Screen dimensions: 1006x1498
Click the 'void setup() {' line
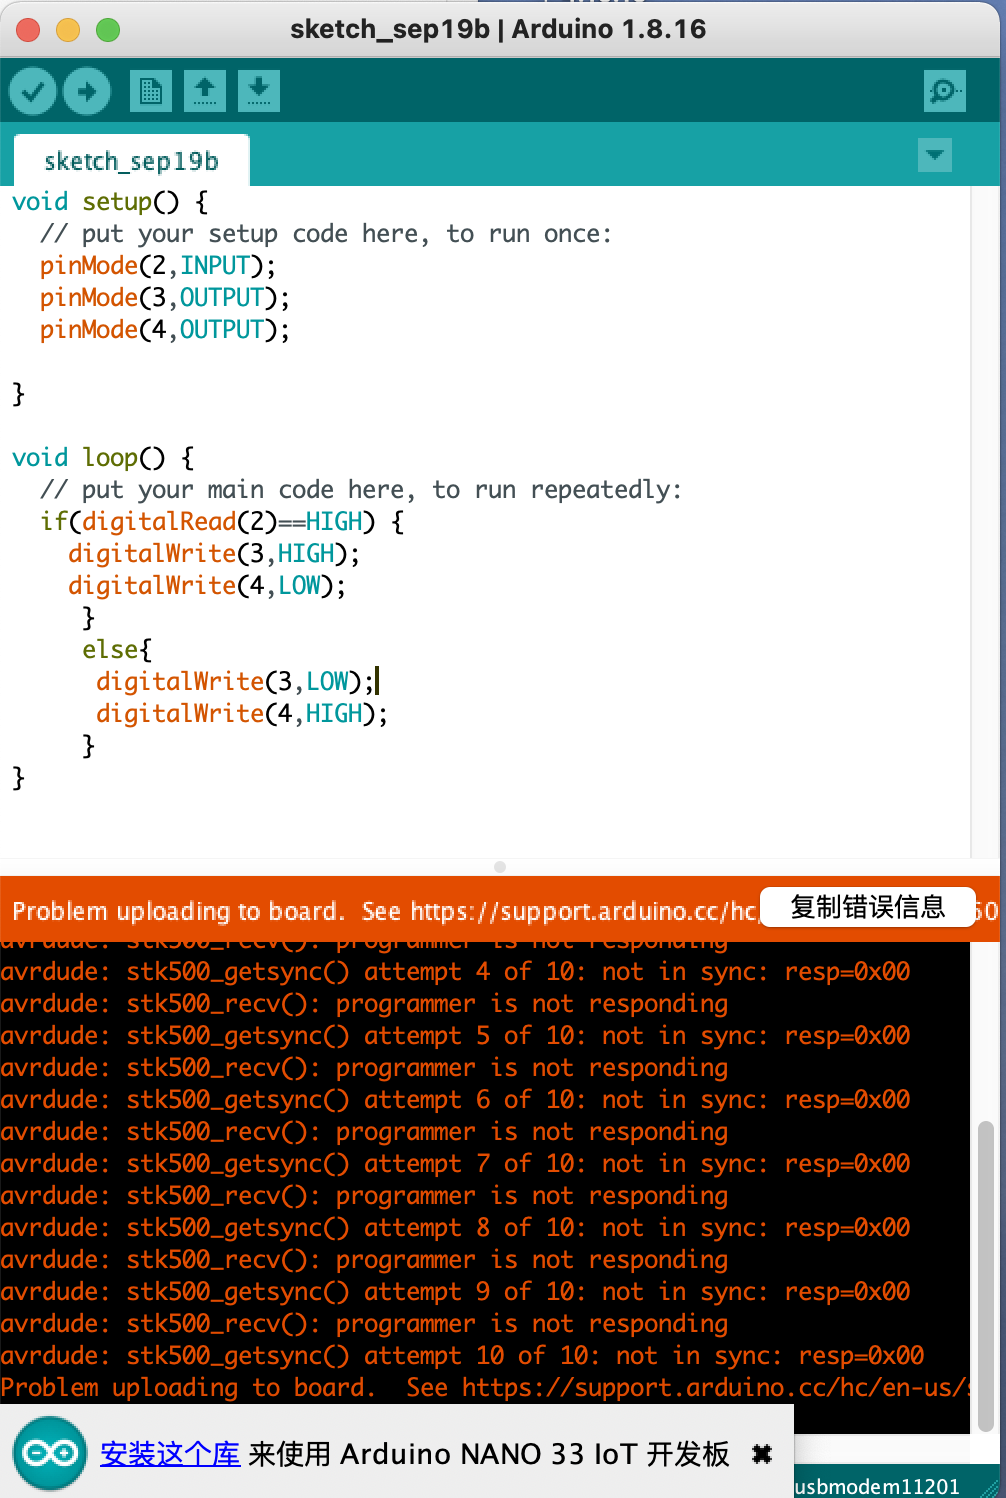pos(110,202)
